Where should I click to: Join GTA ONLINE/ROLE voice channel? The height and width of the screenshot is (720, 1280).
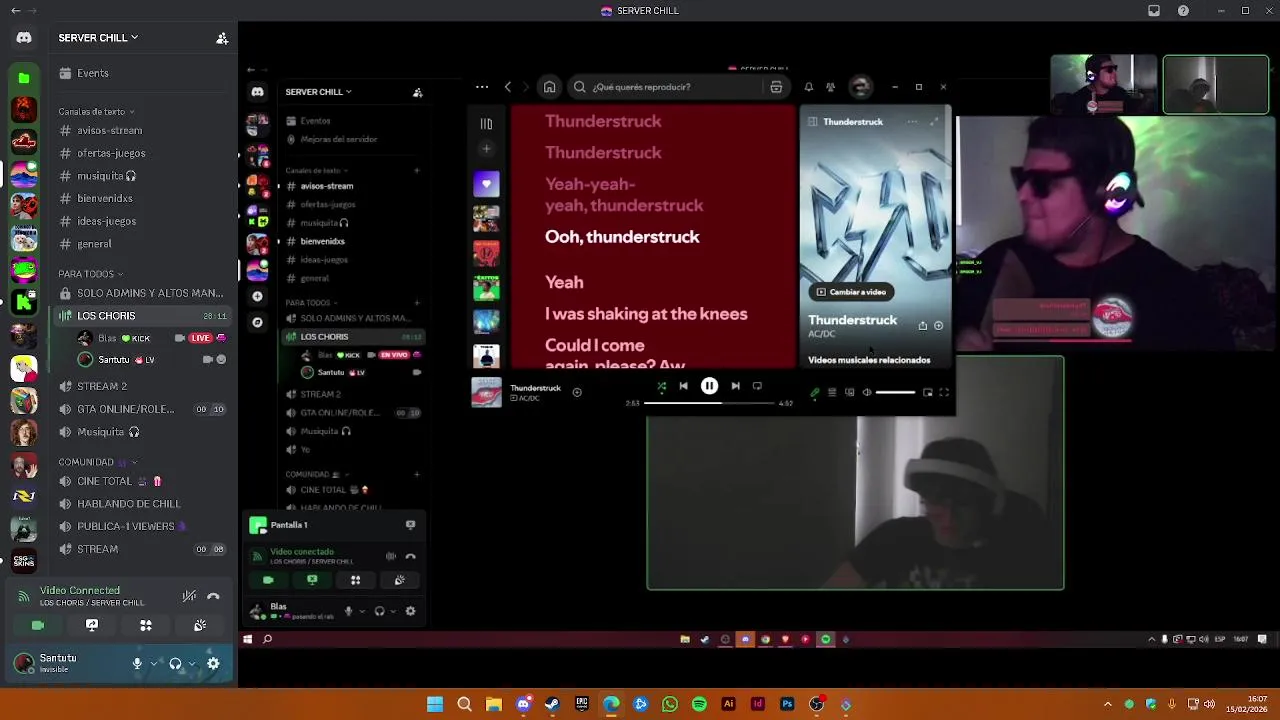(x=143, y=409)
